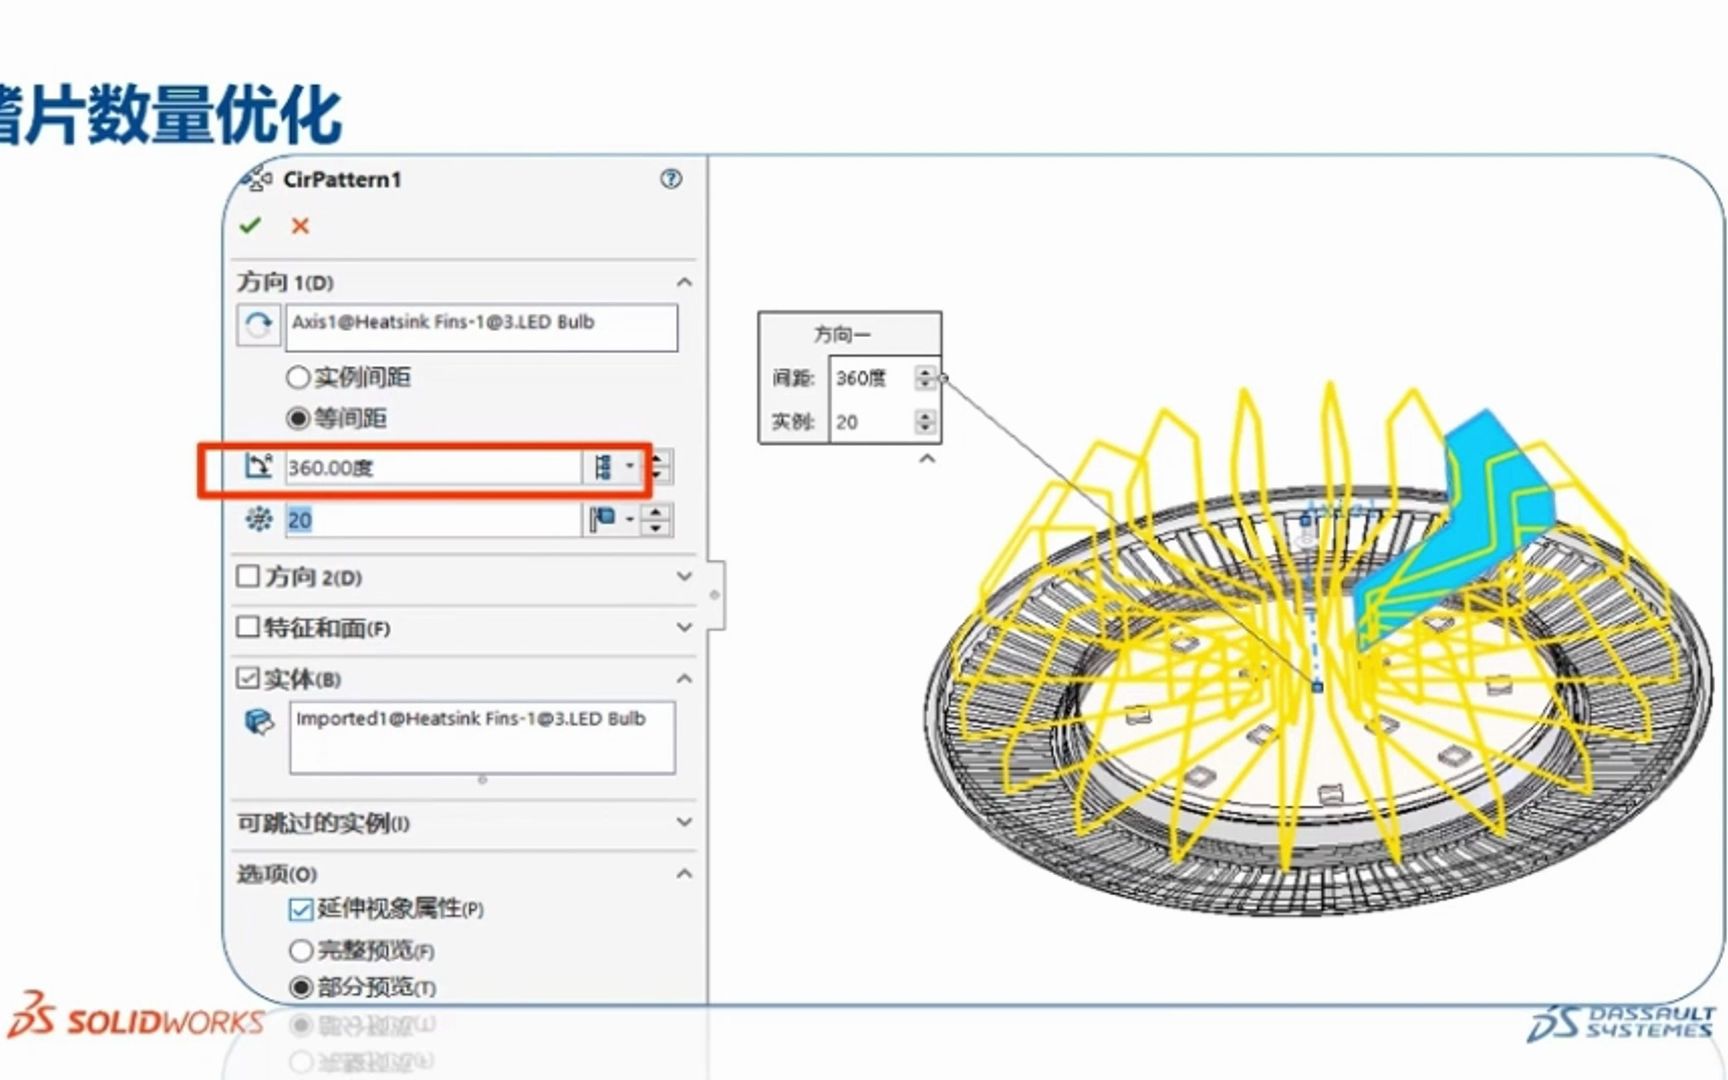Click the reverse direction icon beside Axis1 field
Image resolution: width=1728 pixels, height=1080 pixels.
click(257, 325)
